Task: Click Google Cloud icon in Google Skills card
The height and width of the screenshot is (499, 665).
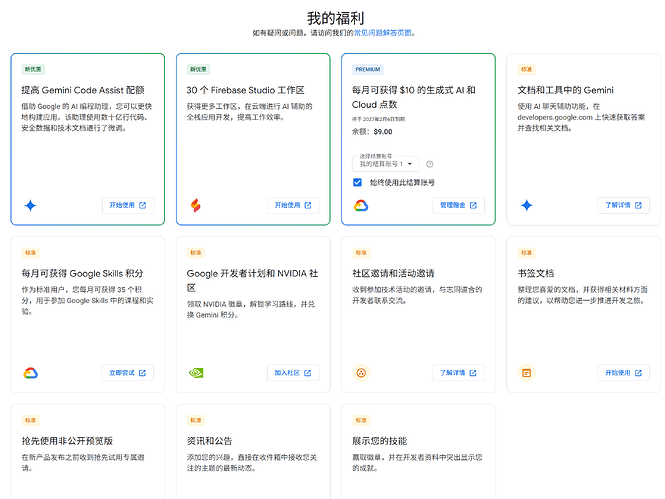Action: pos(31,373)
